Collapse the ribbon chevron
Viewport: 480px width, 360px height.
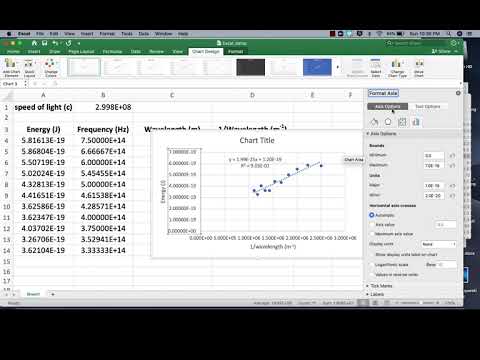coord(456,51)
